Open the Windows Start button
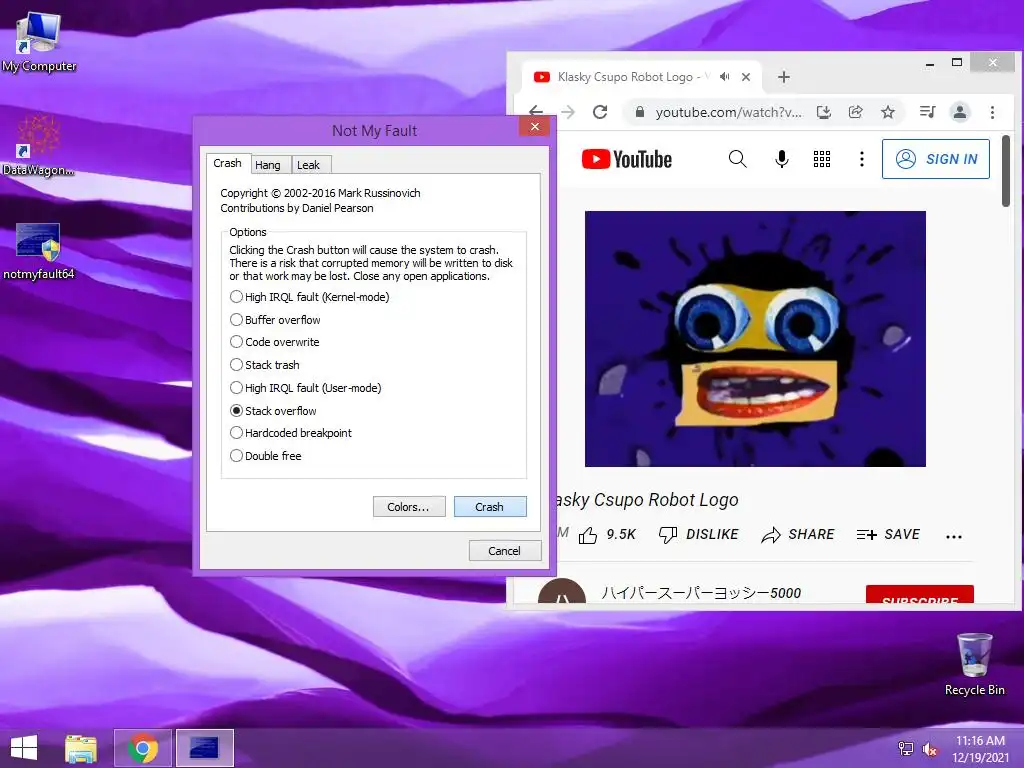The height and width of the screenshot is (768, 1024). [24, 748]
